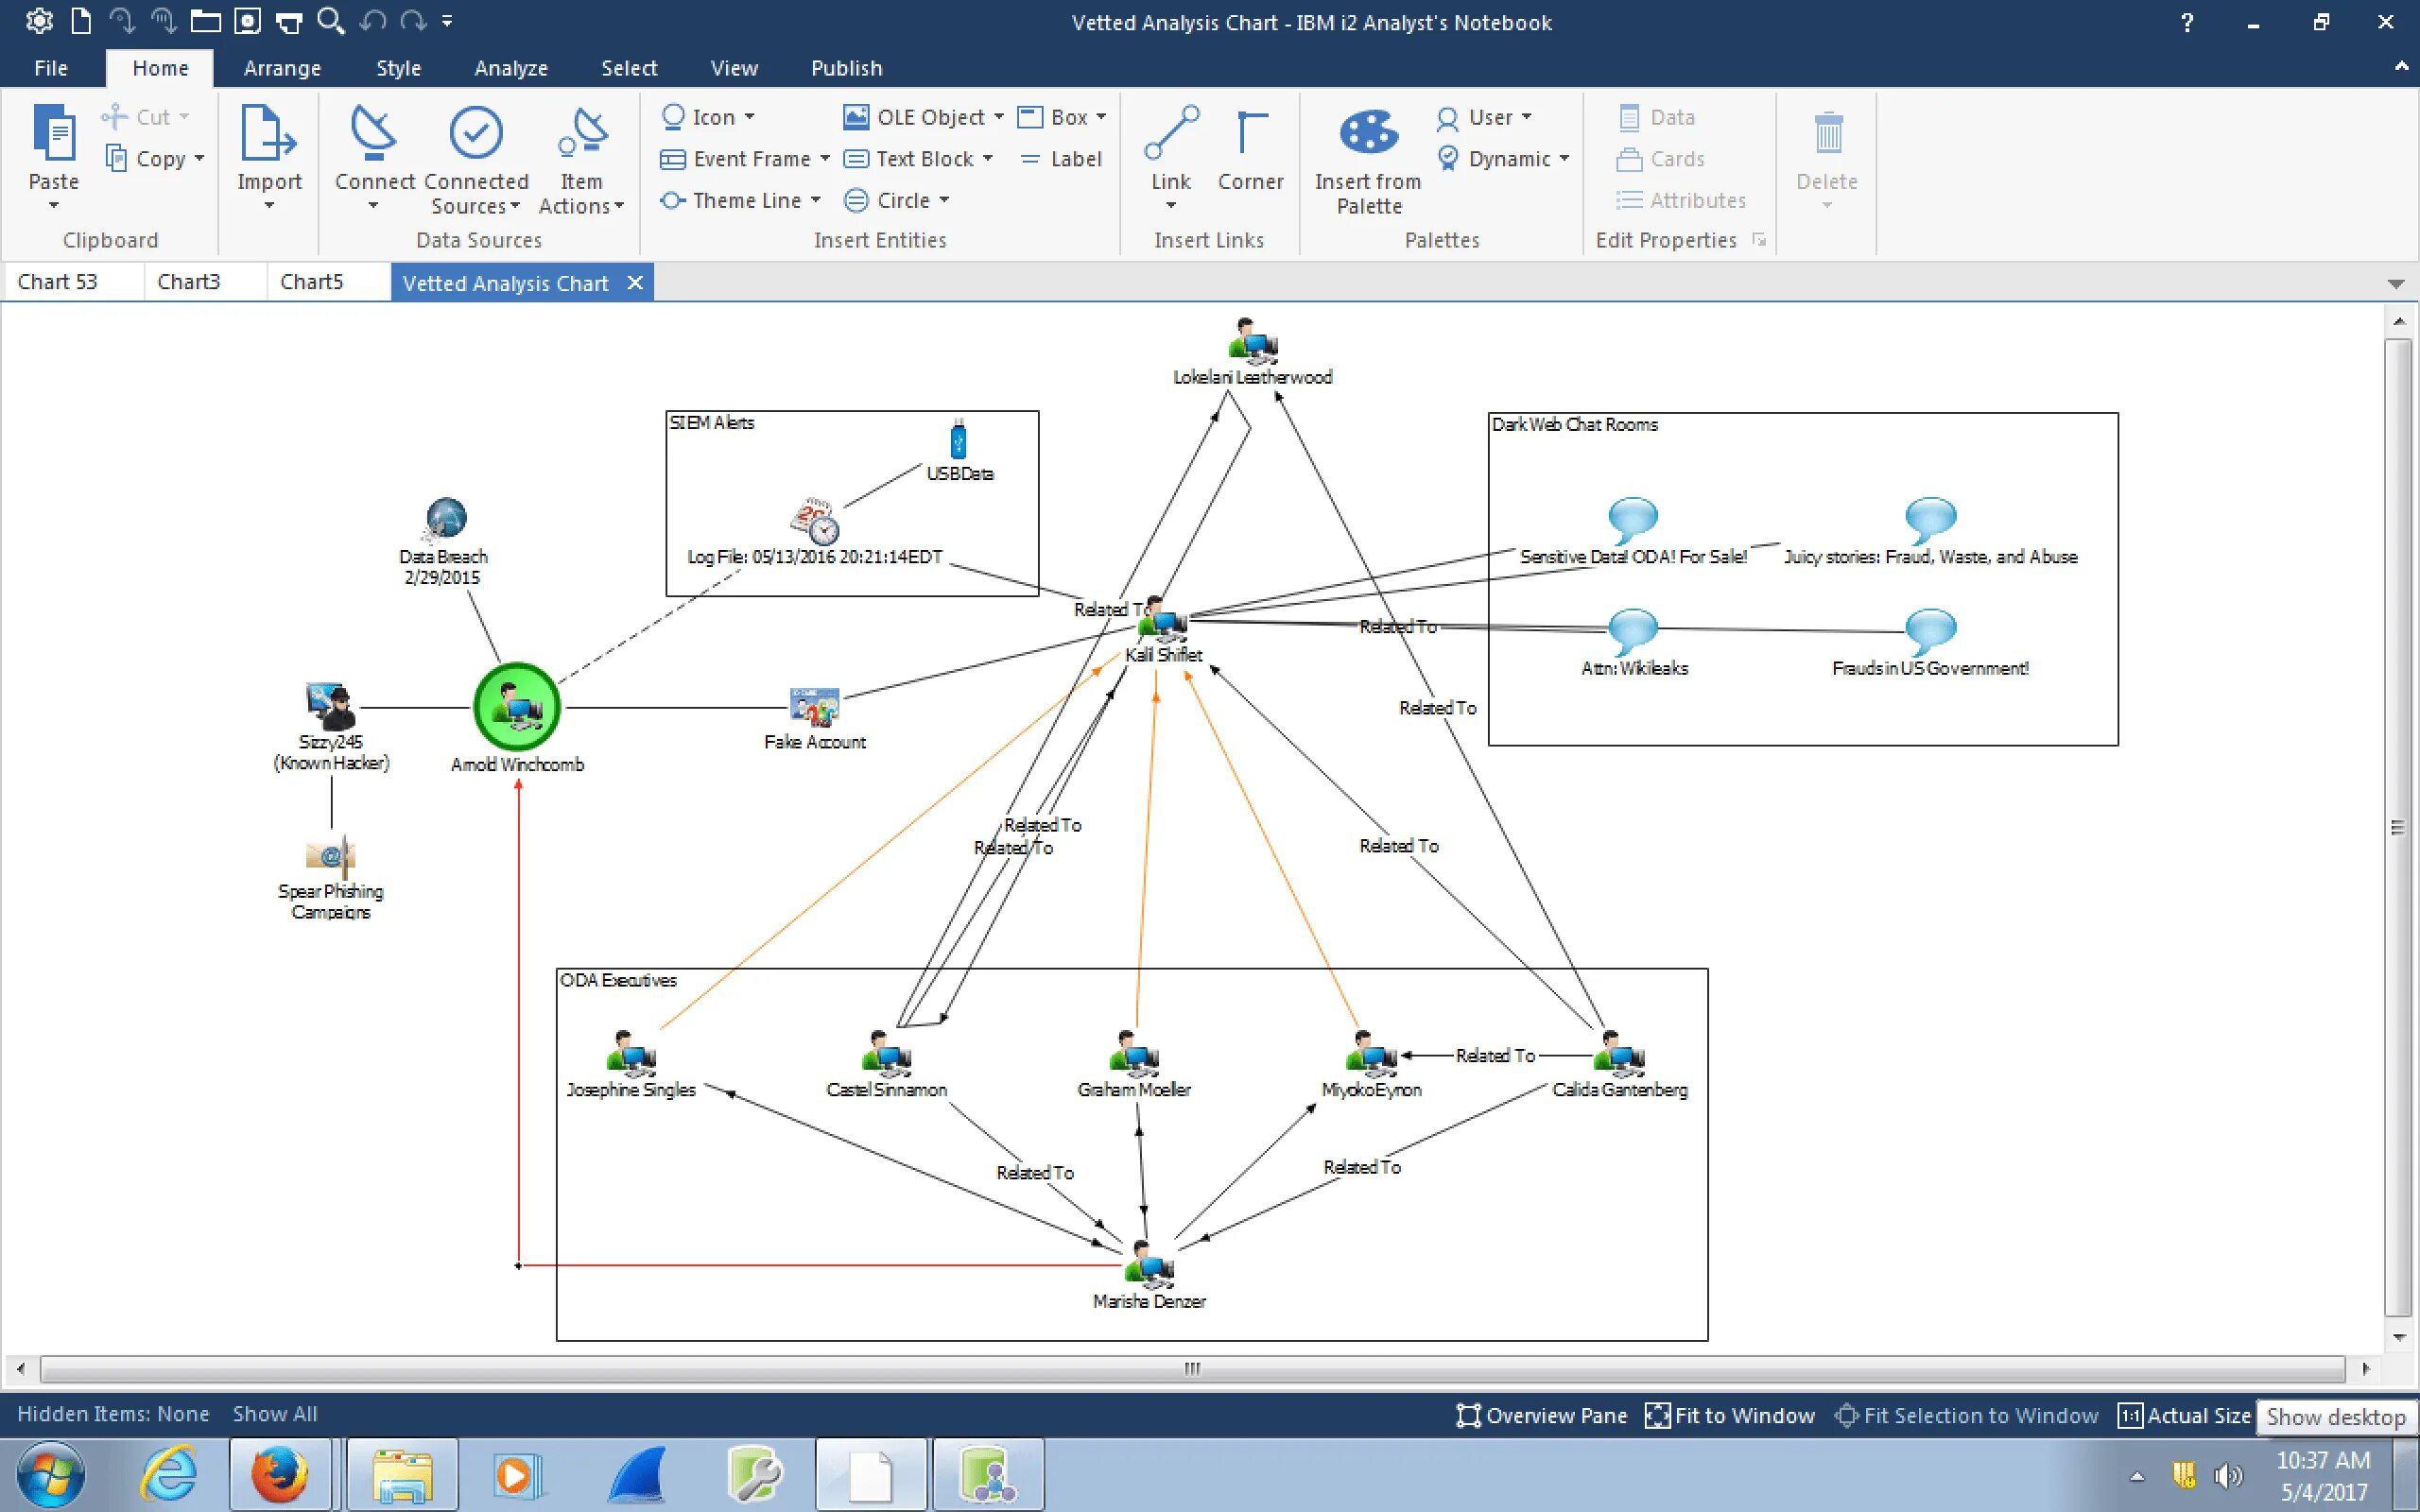This screenshot has height=1512, width=2420.
Task: Switch to the Arrange ribbon tab
Action: pos(282,68)
